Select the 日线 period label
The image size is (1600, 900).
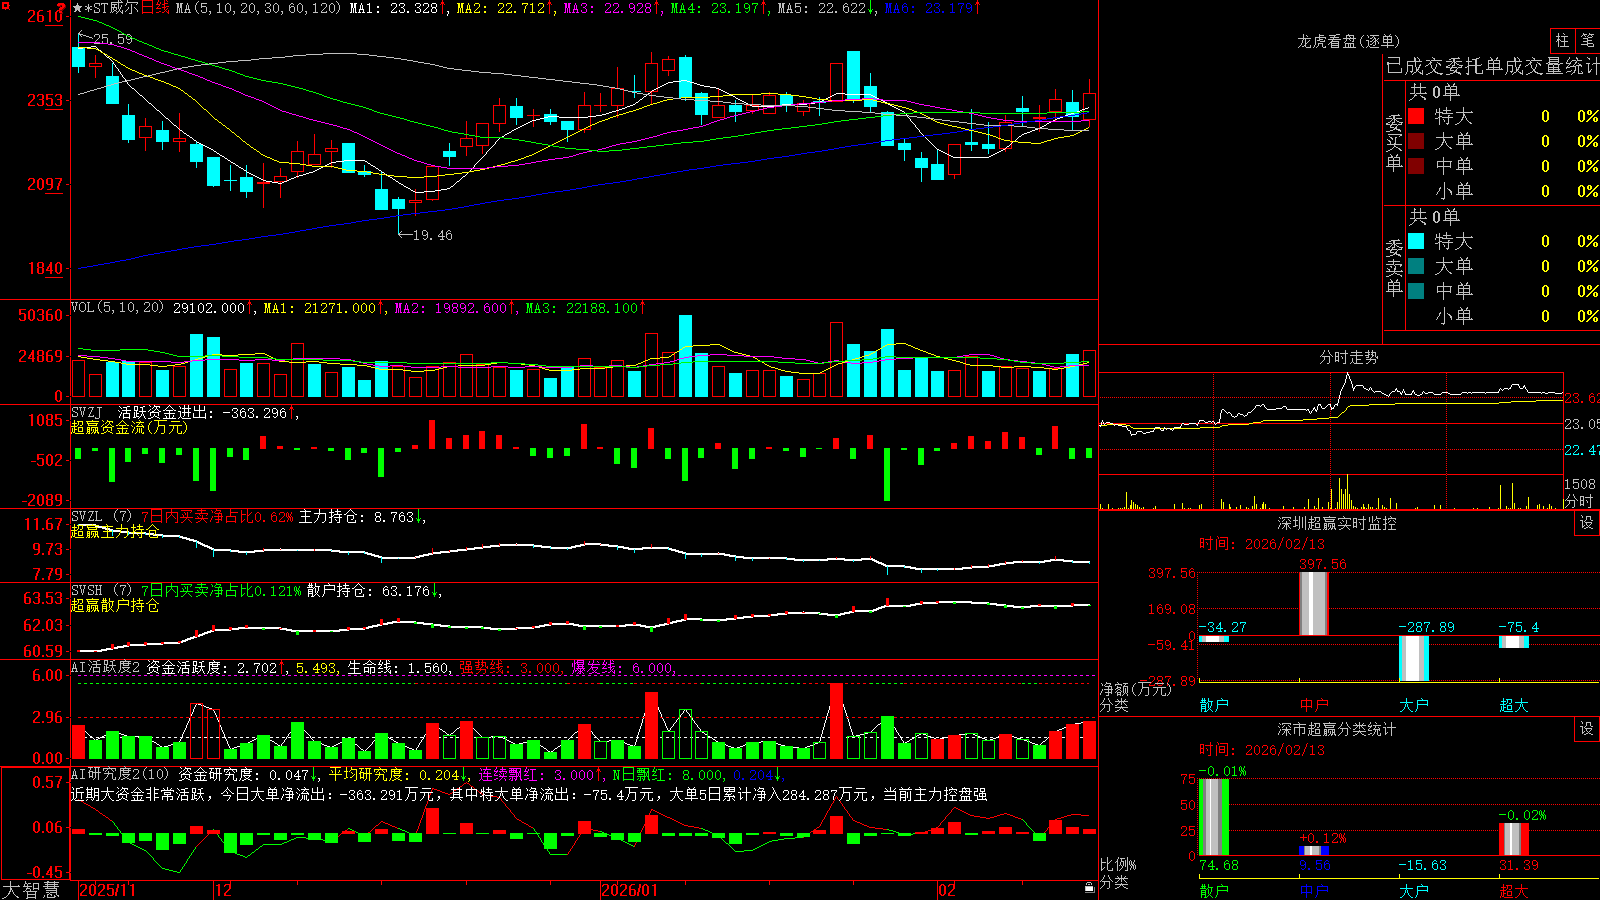pos(155,8)
